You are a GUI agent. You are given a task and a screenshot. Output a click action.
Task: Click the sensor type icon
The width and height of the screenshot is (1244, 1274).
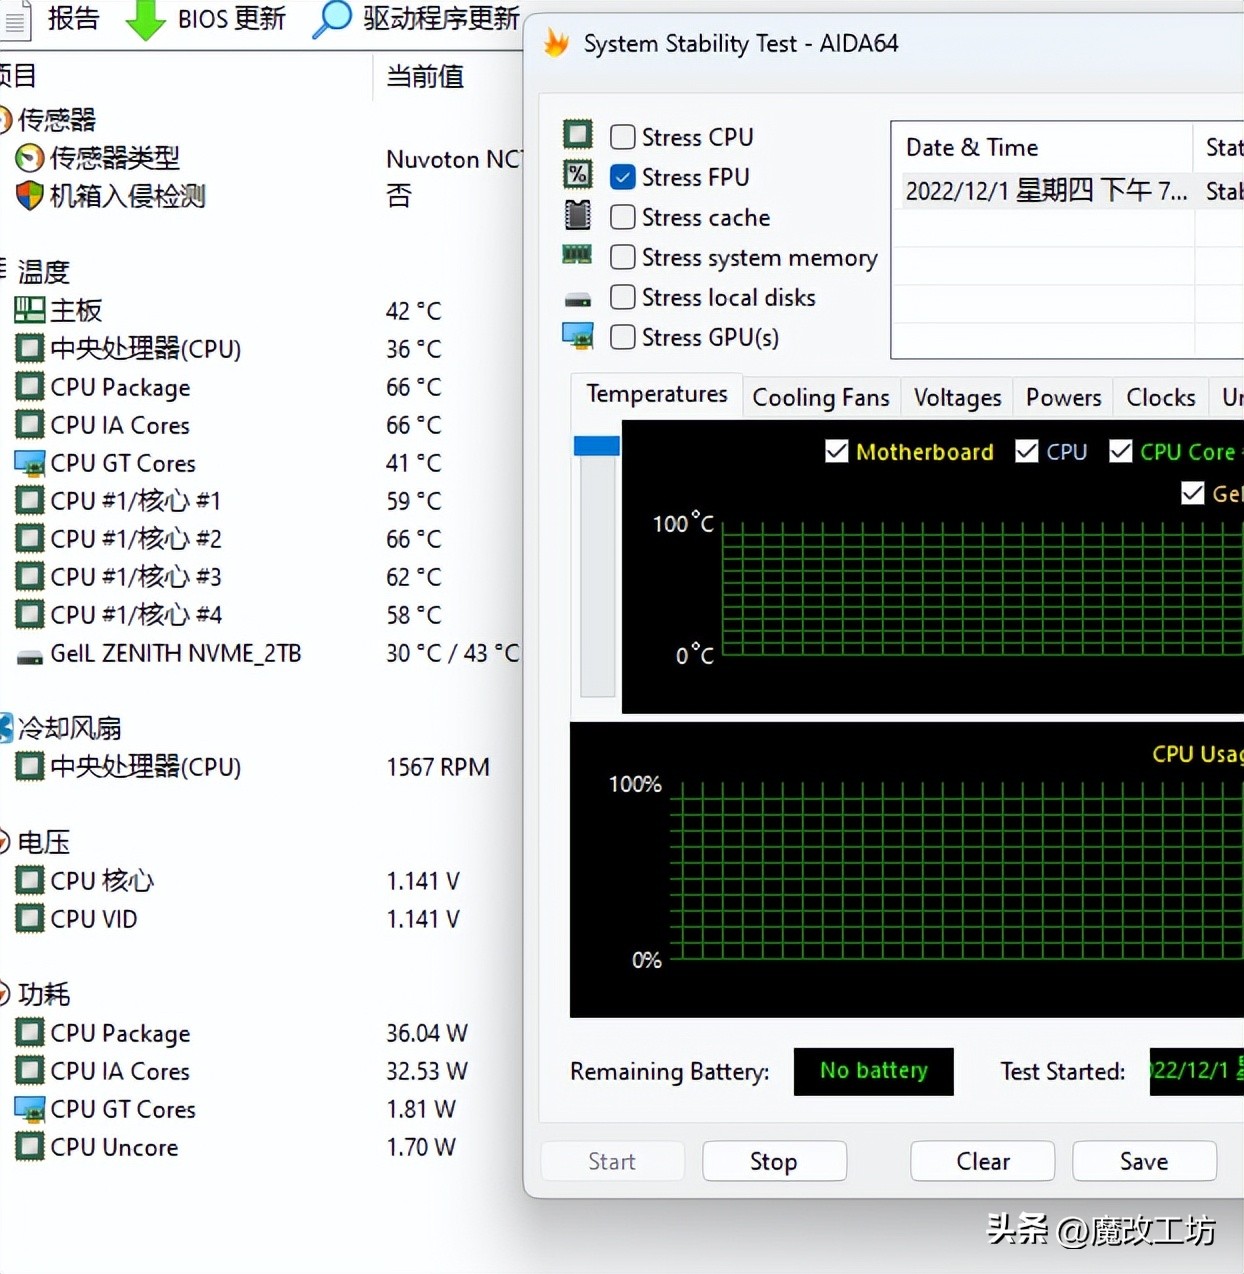tap(30, 158)
